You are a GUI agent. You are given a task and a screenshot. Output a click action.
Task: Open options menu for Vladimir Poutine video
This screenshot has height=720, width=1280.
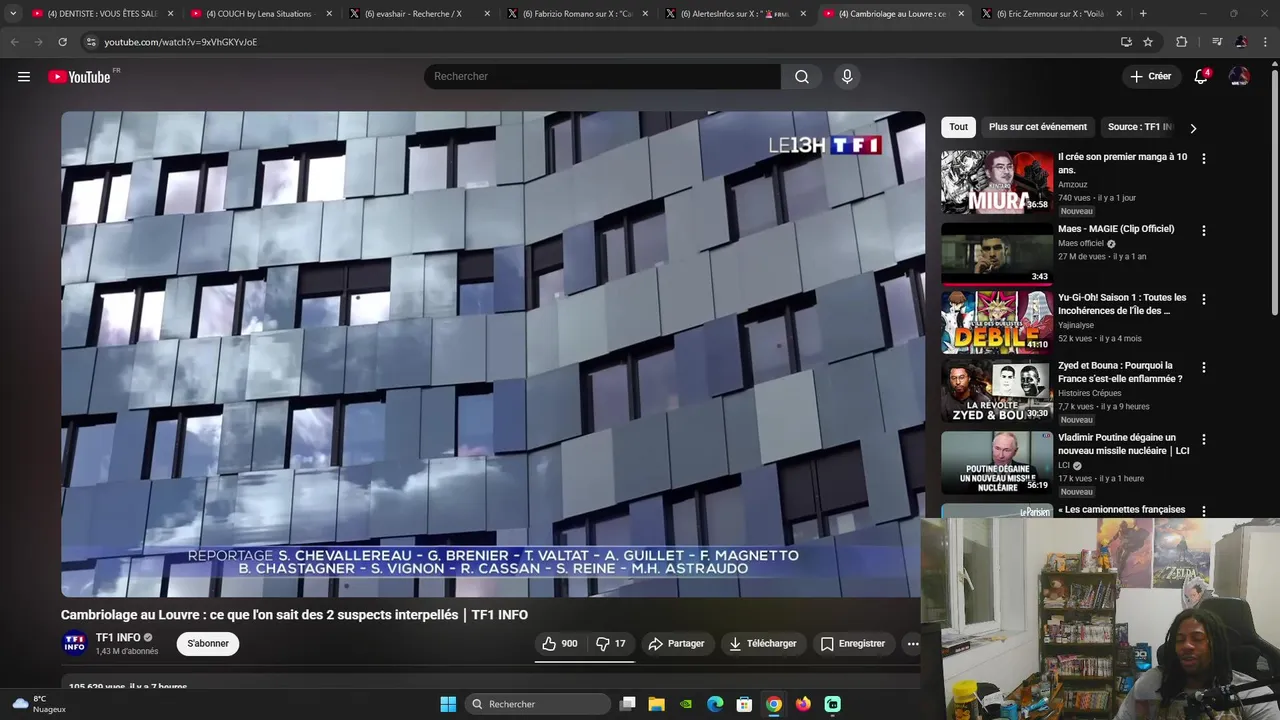tap(1203, 440)
